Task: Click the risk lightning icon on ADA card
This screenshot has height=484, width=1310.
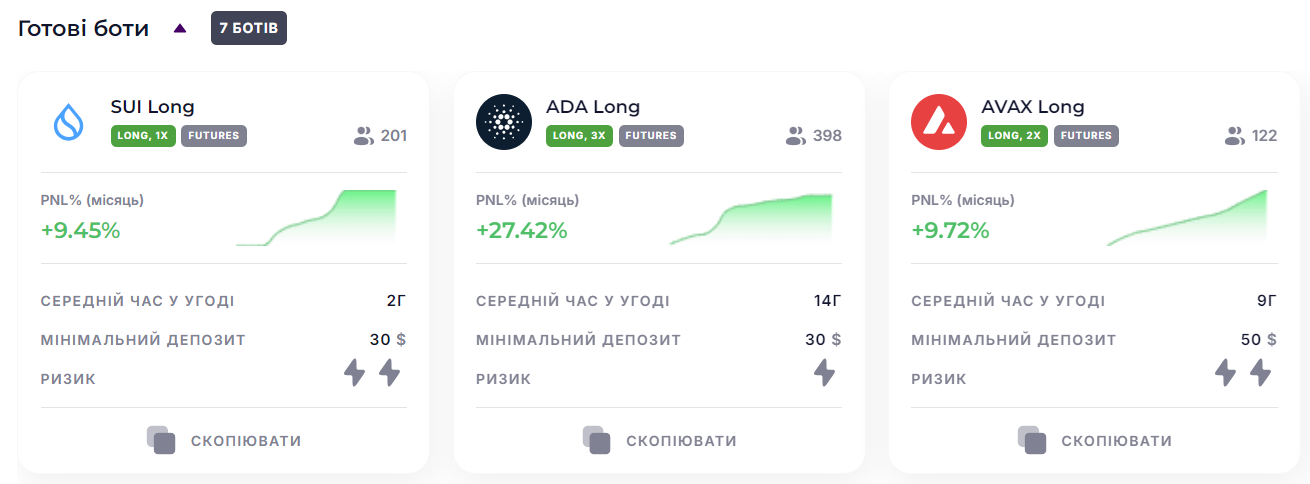Action: (x=824, y=373)
